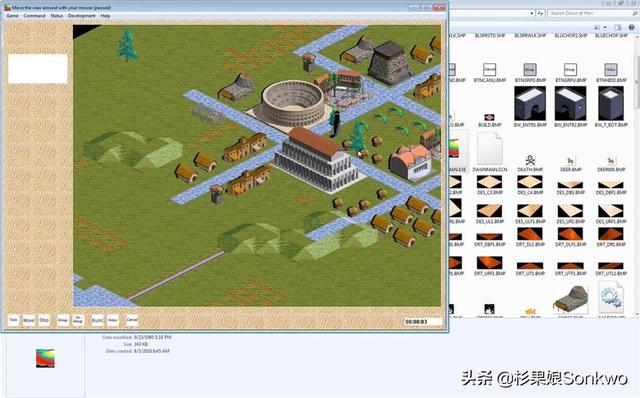Toggle the Explorer preview pane
640x398 pixels.
click(618, 27)
